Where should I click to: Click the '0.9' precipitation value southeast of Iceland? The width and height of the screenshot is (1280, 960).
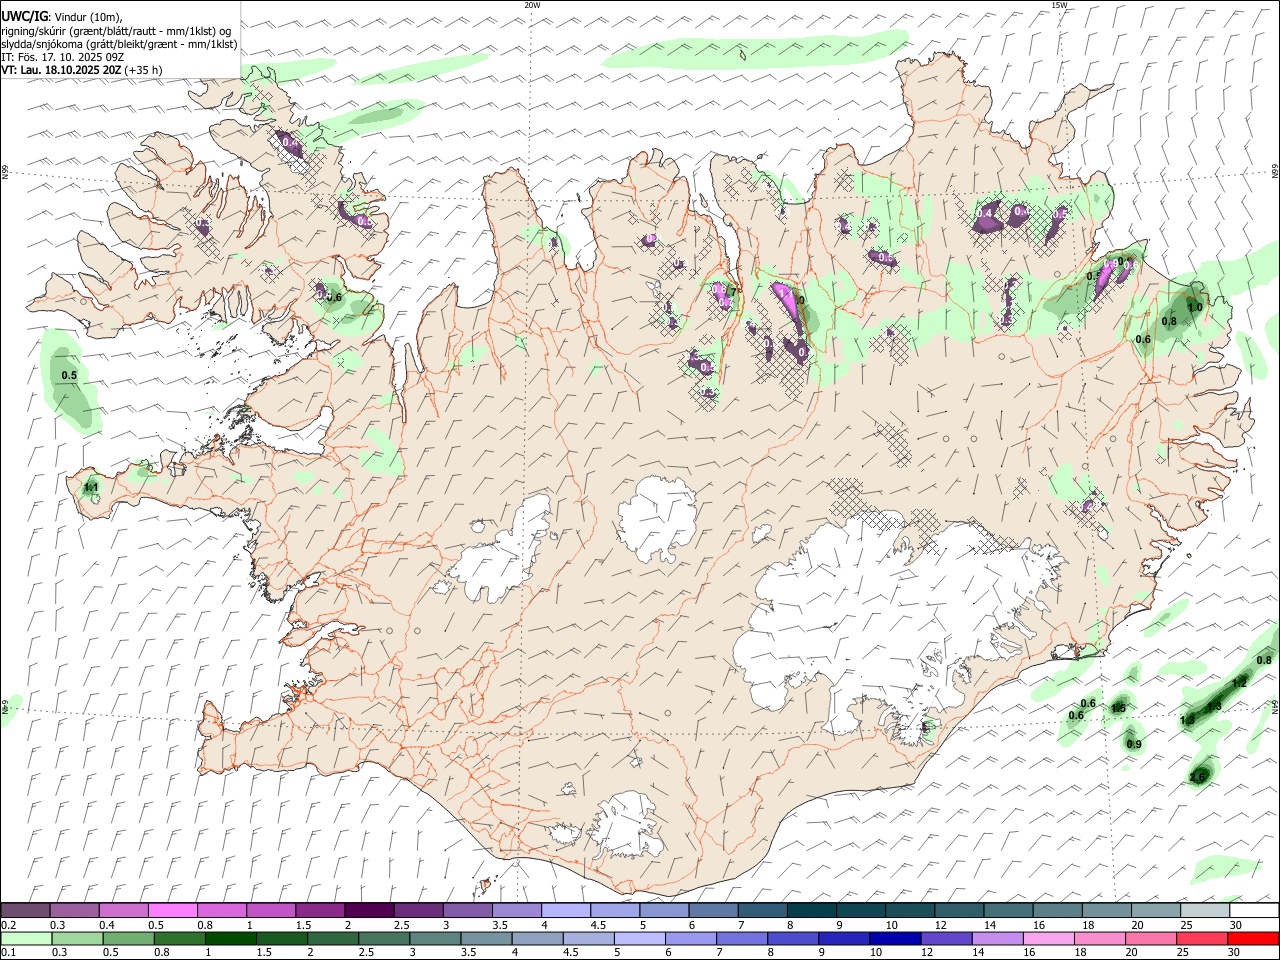1134,744
